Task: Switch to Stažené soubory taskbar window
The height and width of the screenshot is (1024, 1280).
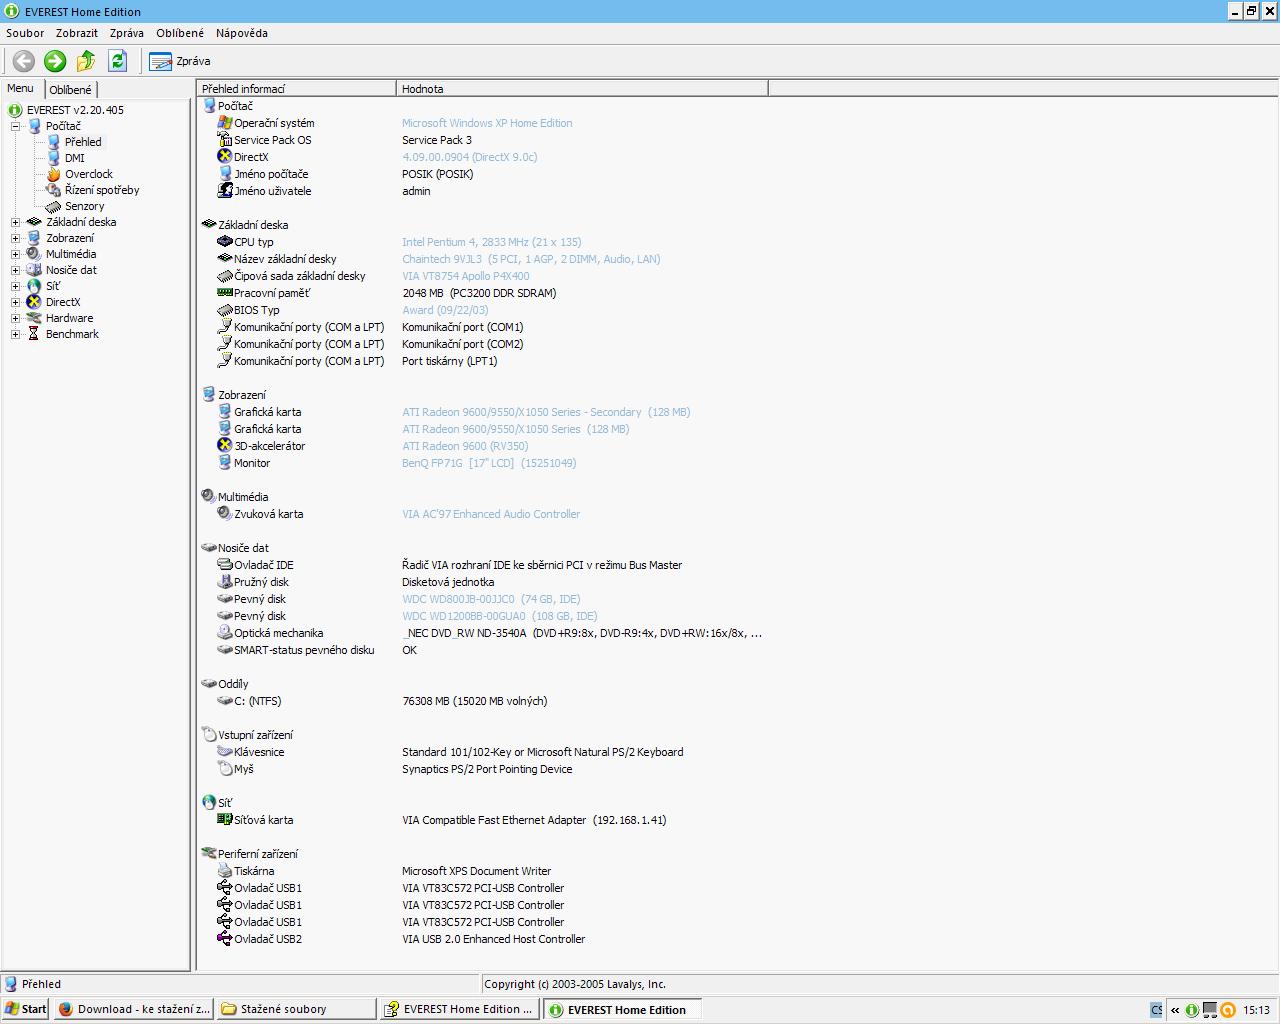Action: coord(296,1009)
